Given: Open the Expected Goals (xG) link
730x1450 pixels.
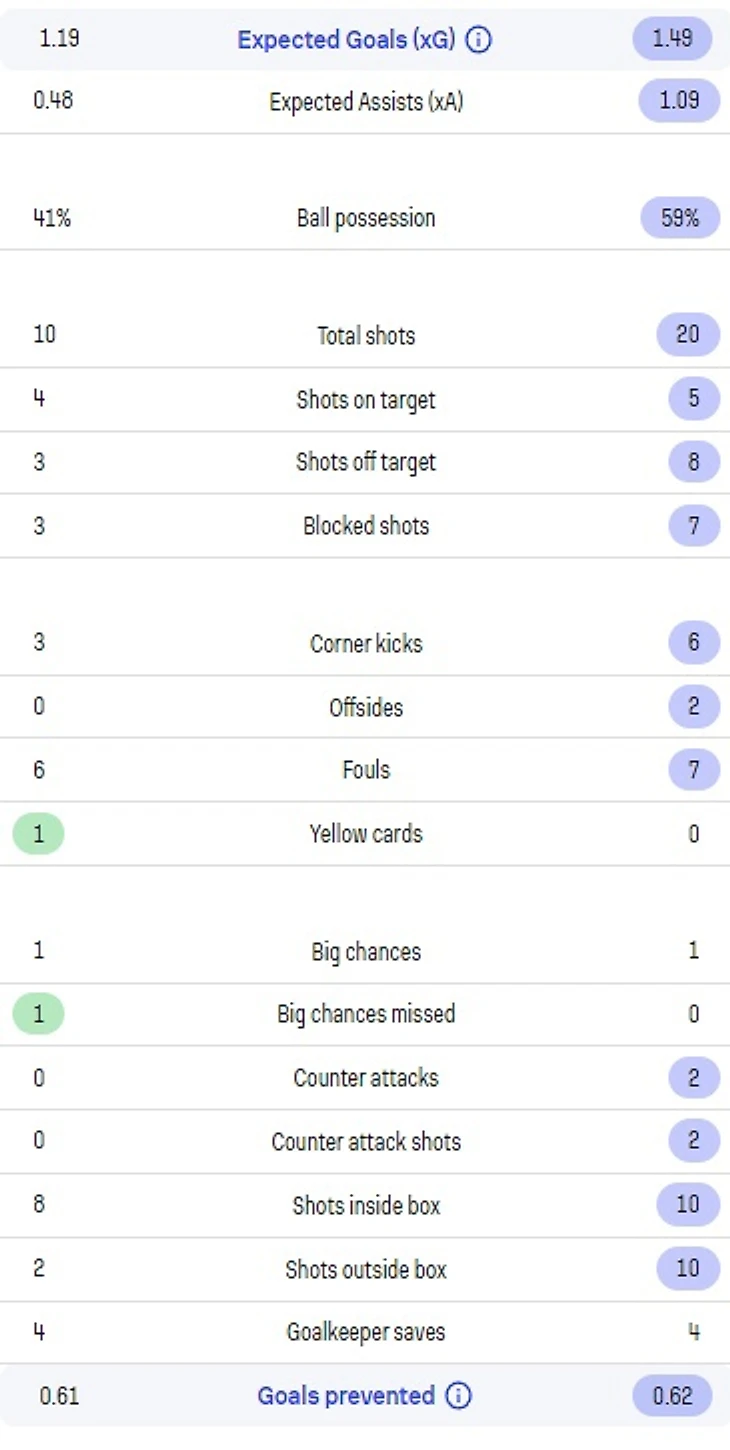Looking at the screenshot, I should click(346, 40).
